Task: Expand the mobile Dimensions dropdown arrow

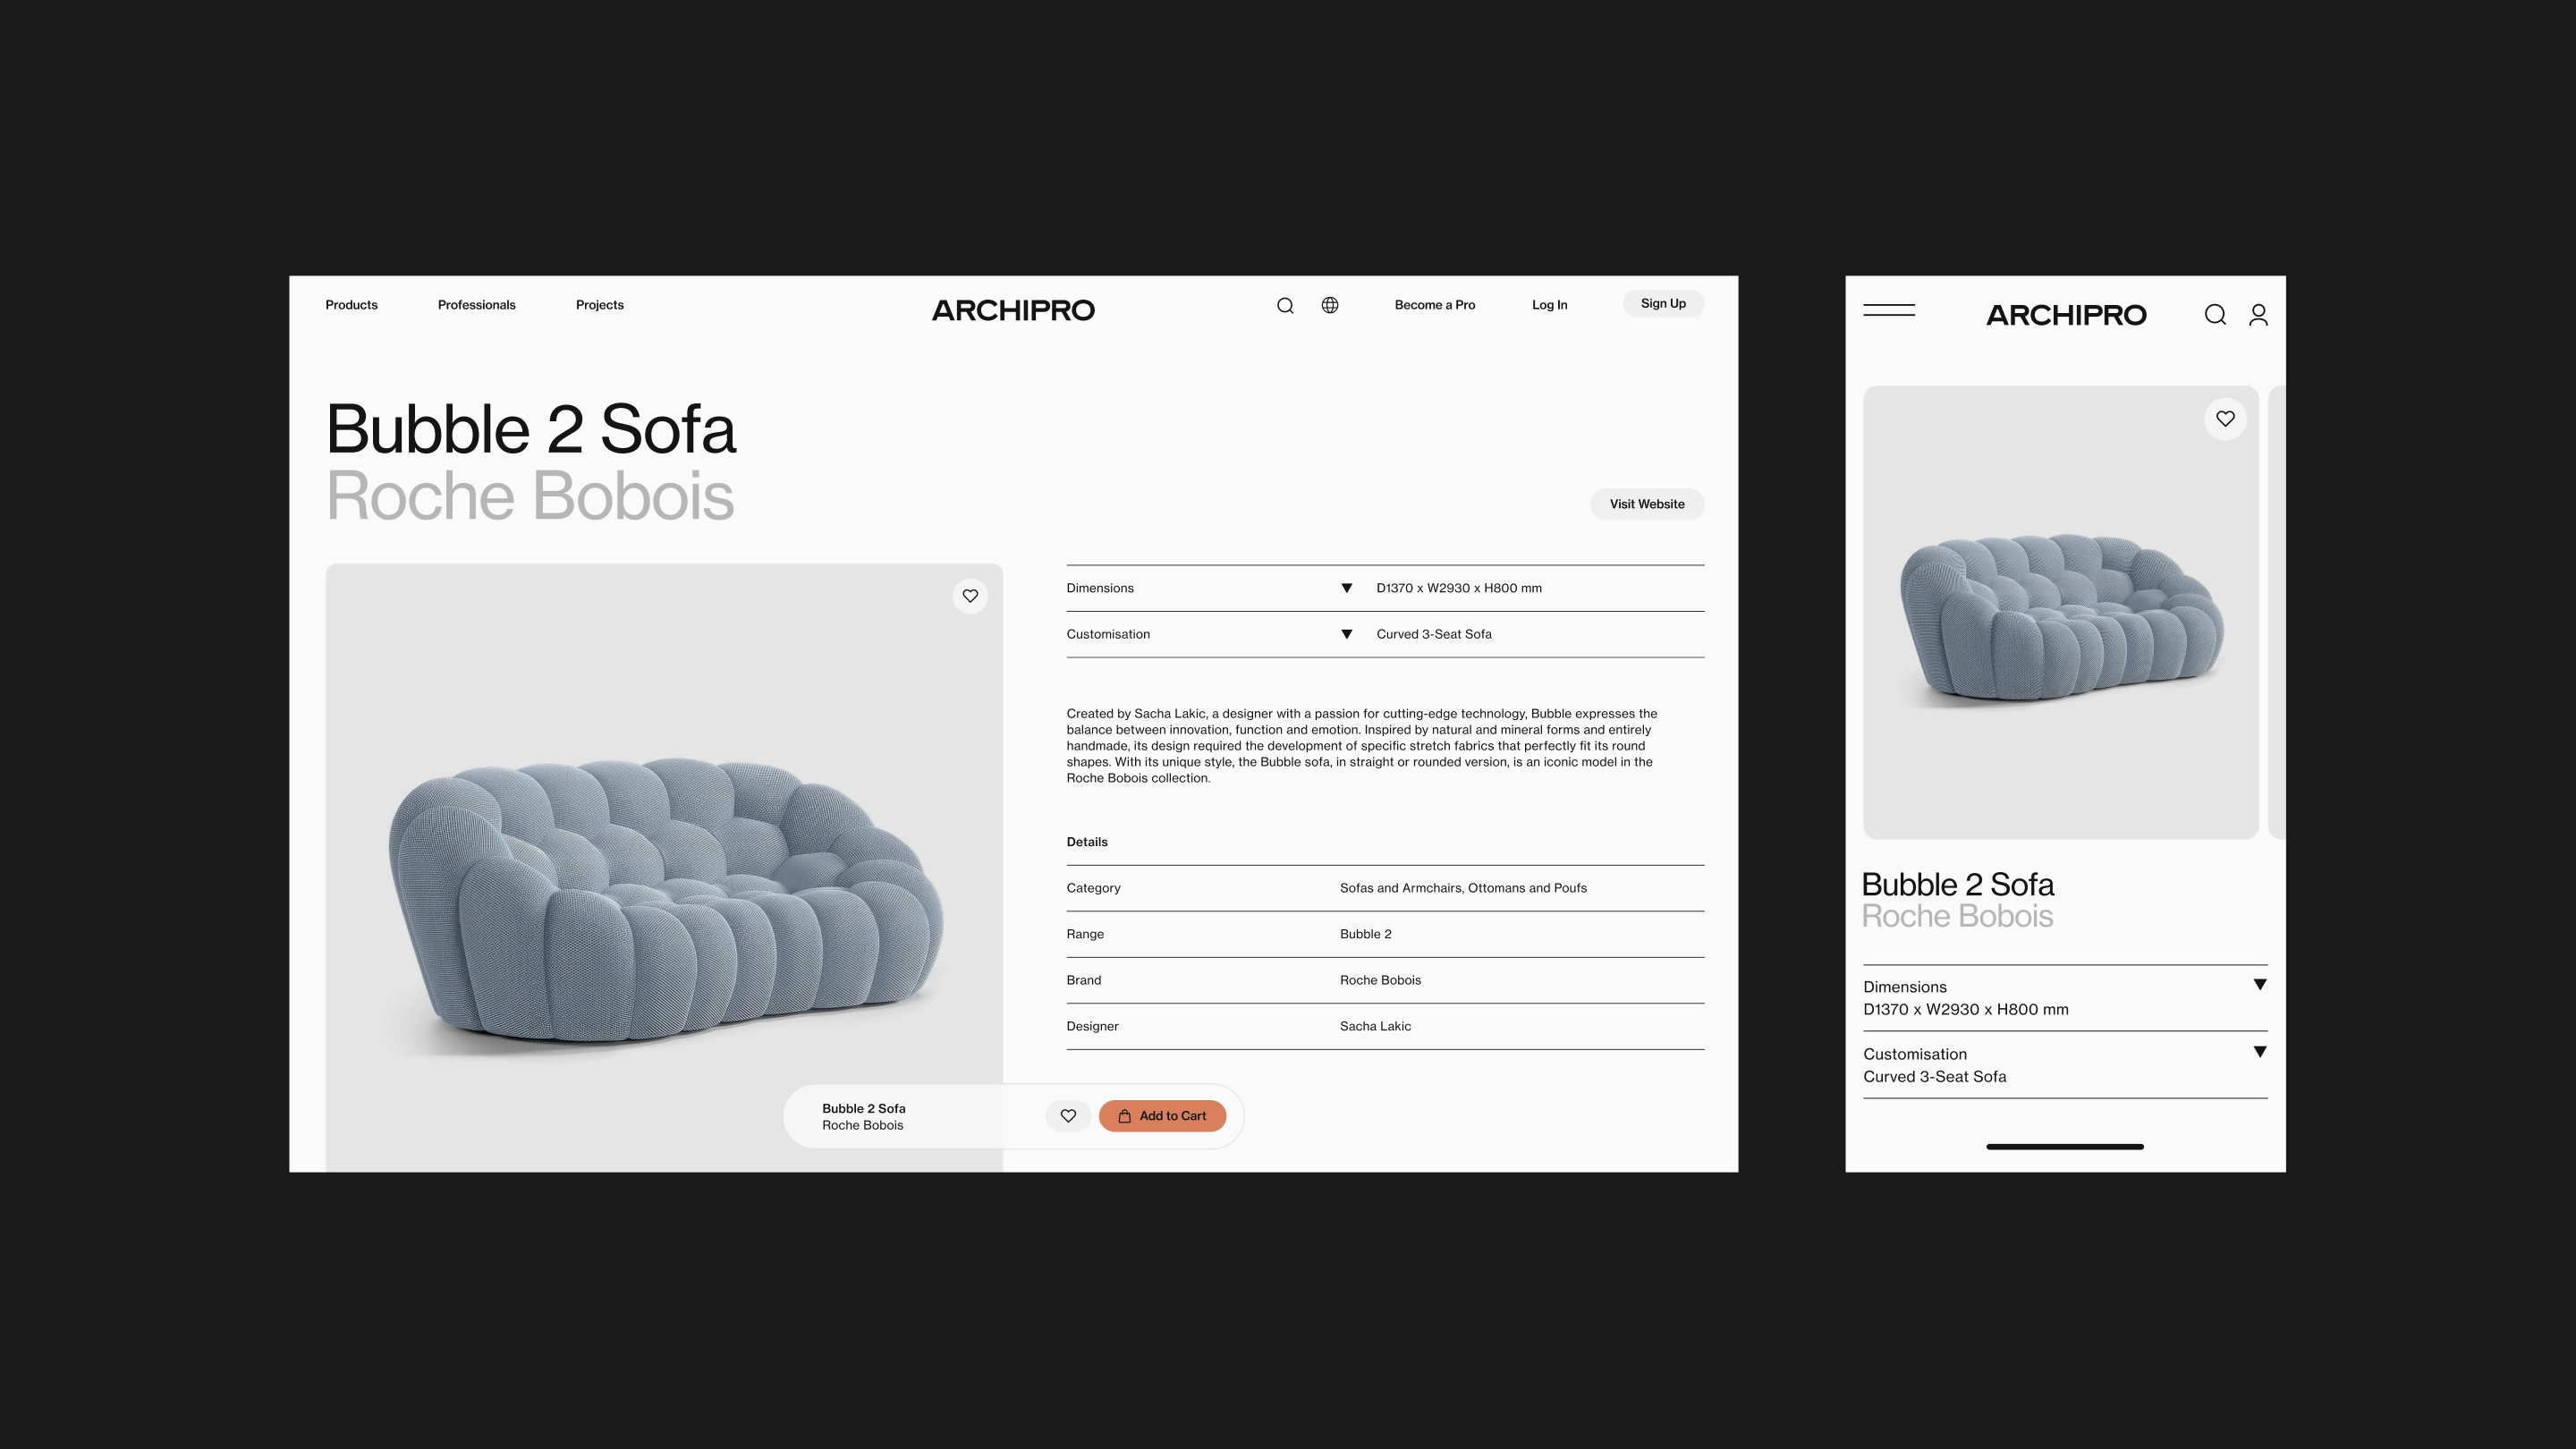Action: 2259,985
